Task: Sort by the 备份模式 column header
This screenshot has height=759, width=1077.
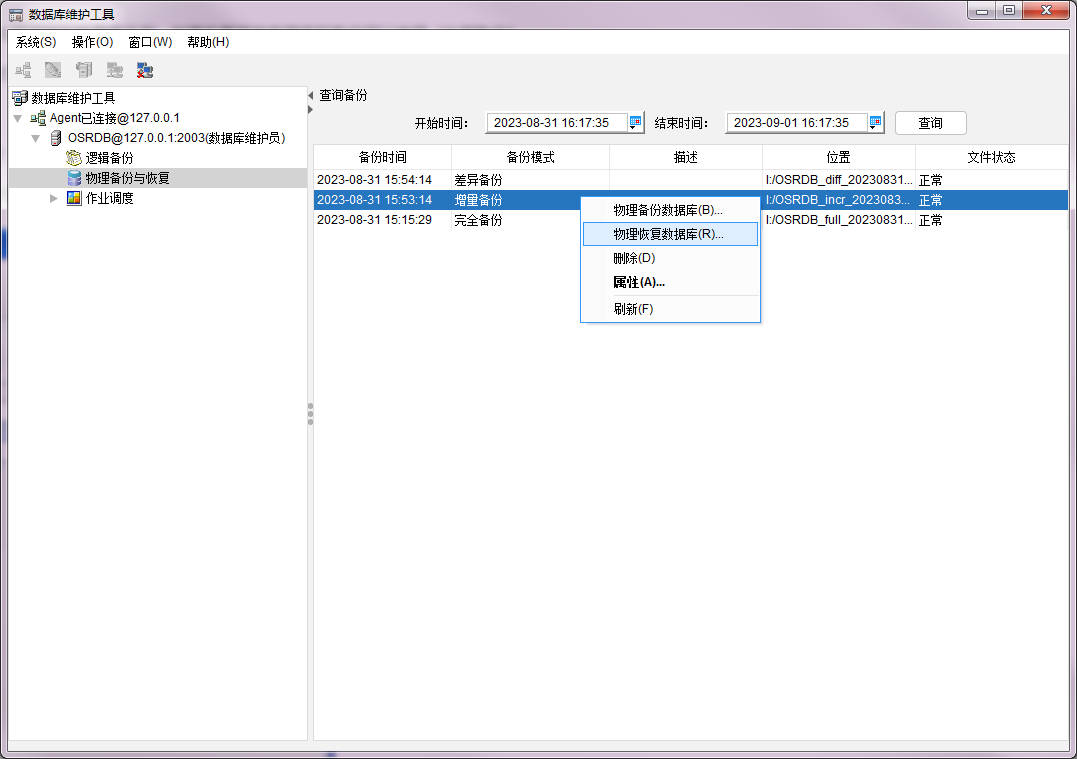Action: [x=530, y=158]
